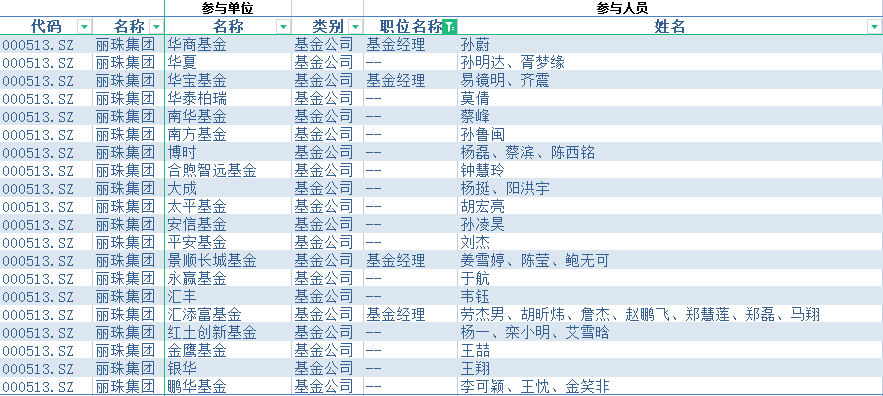Open the 代码 column filter dropdown
Screen dimensions: 883x396
pyautogui.click(x=84, y=26)
